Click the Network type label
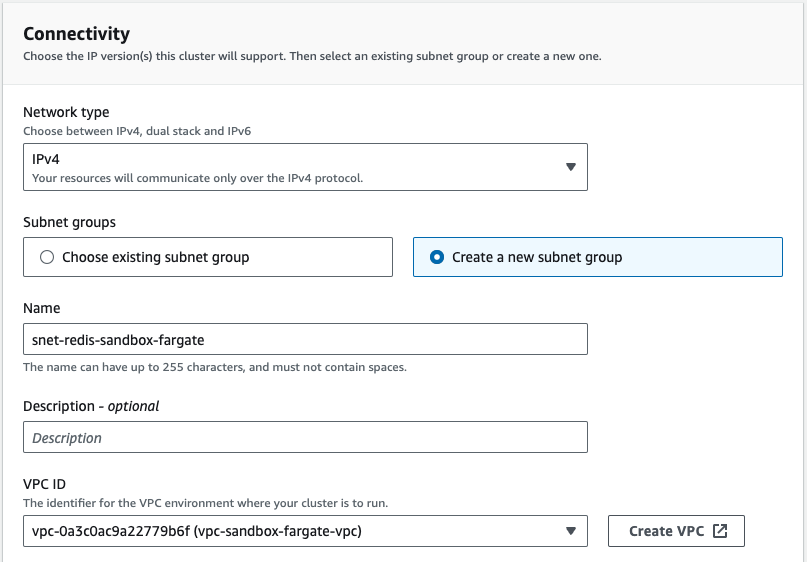The width and height of the screenshot is (807, 562). coord(66,112)
